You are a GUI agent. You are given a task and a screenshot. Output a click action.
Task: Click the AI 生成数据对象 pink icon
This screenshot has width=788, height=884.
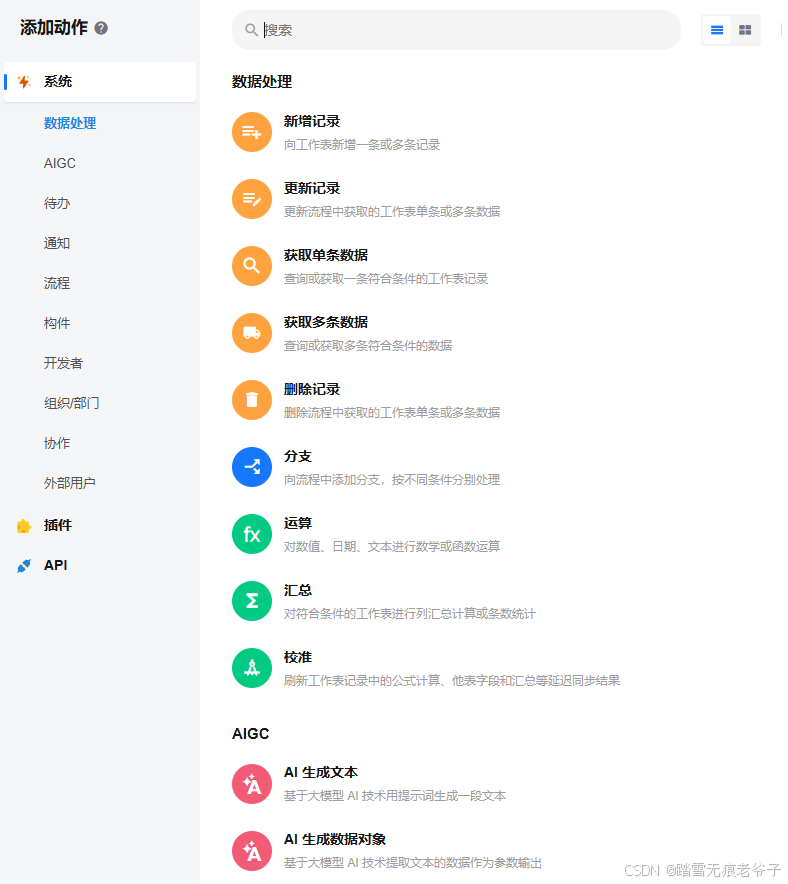tap(252, 851)
